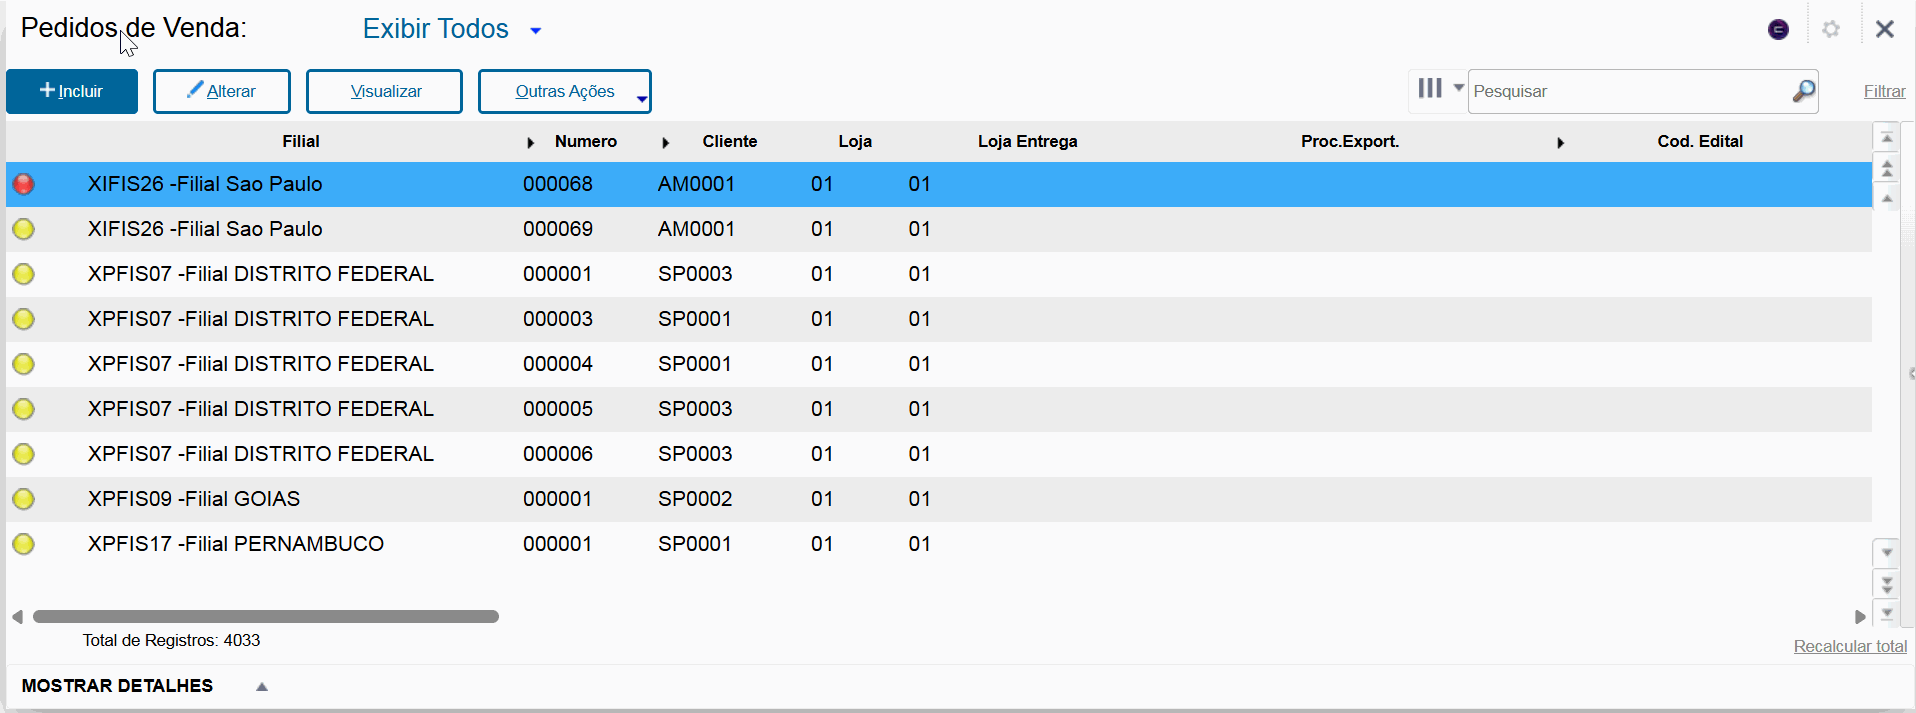Screen dimensions: 1916x713
Task: Expand the MOSTRAR DETALHES panel arrow
Action: coord(262,686)
